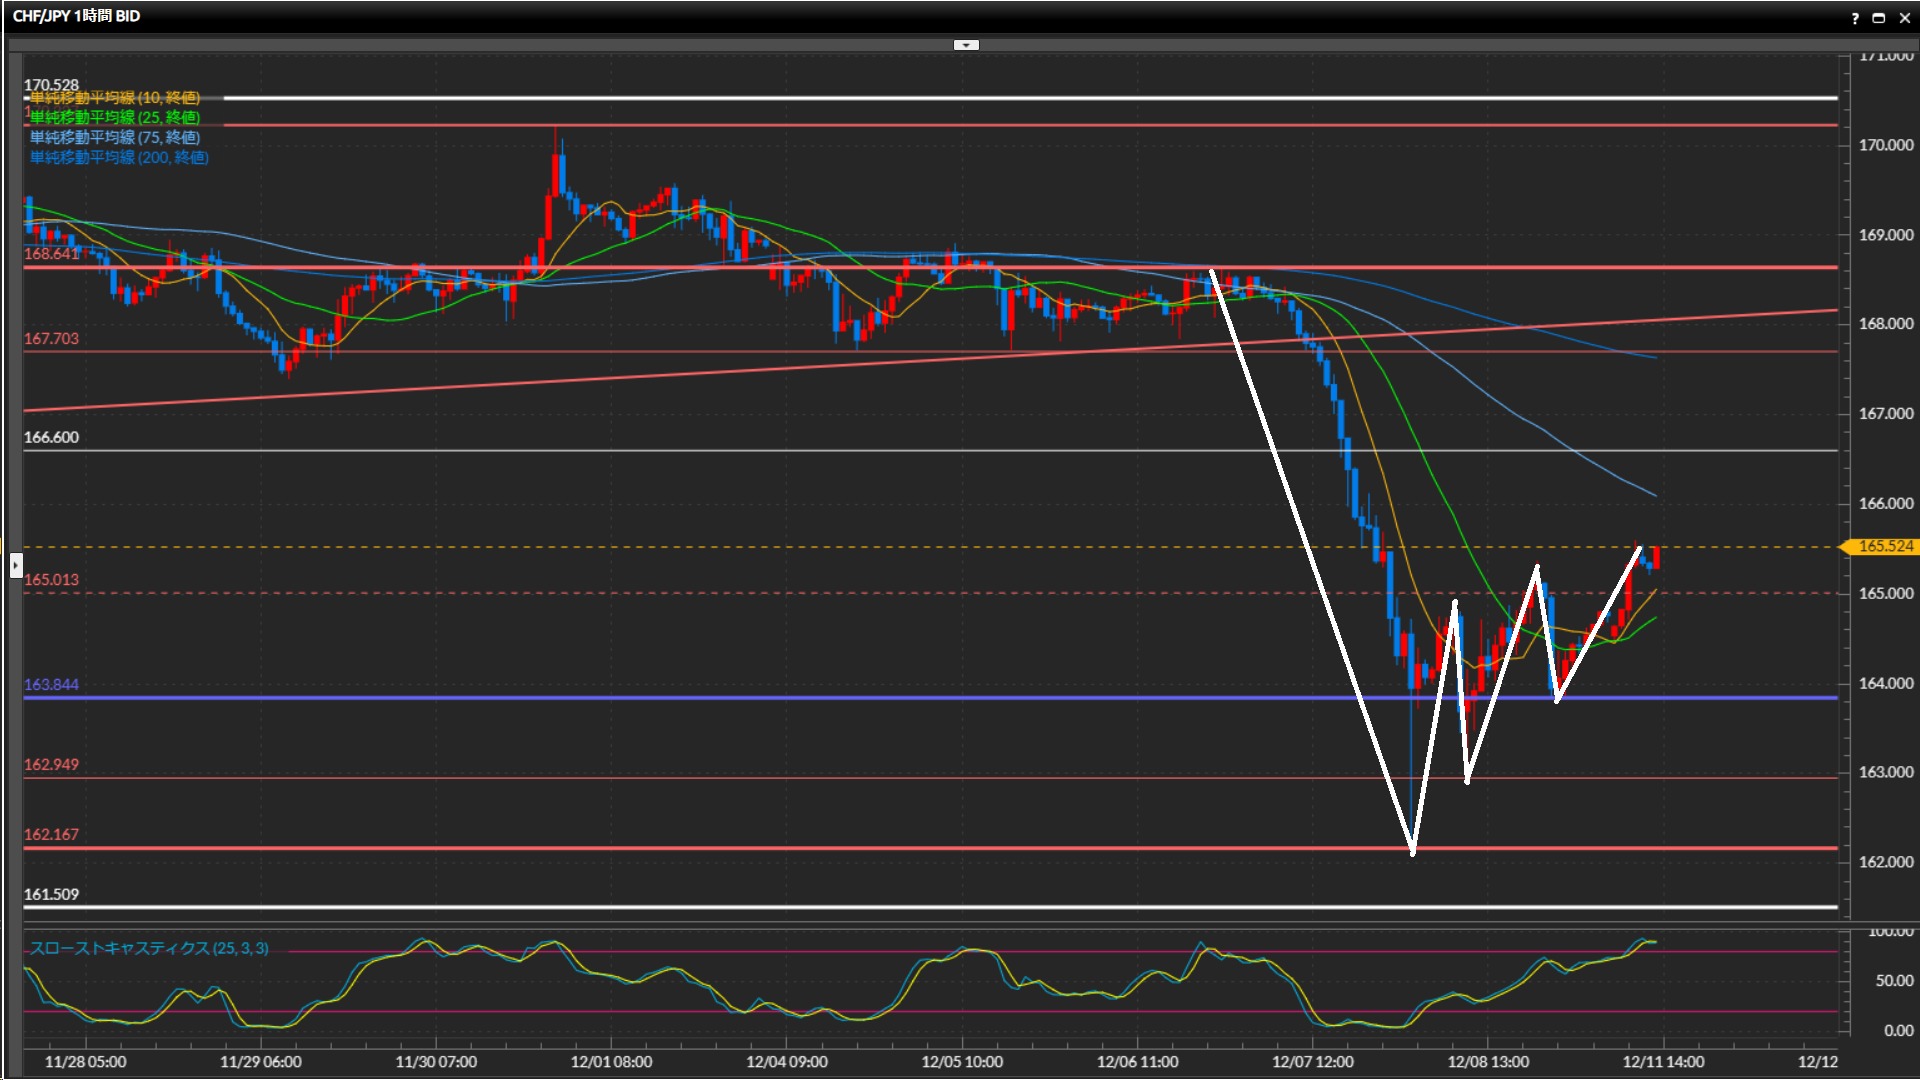Click the 168.641 red line label
1920x1080 pixels.
click(x=51, y=254)
